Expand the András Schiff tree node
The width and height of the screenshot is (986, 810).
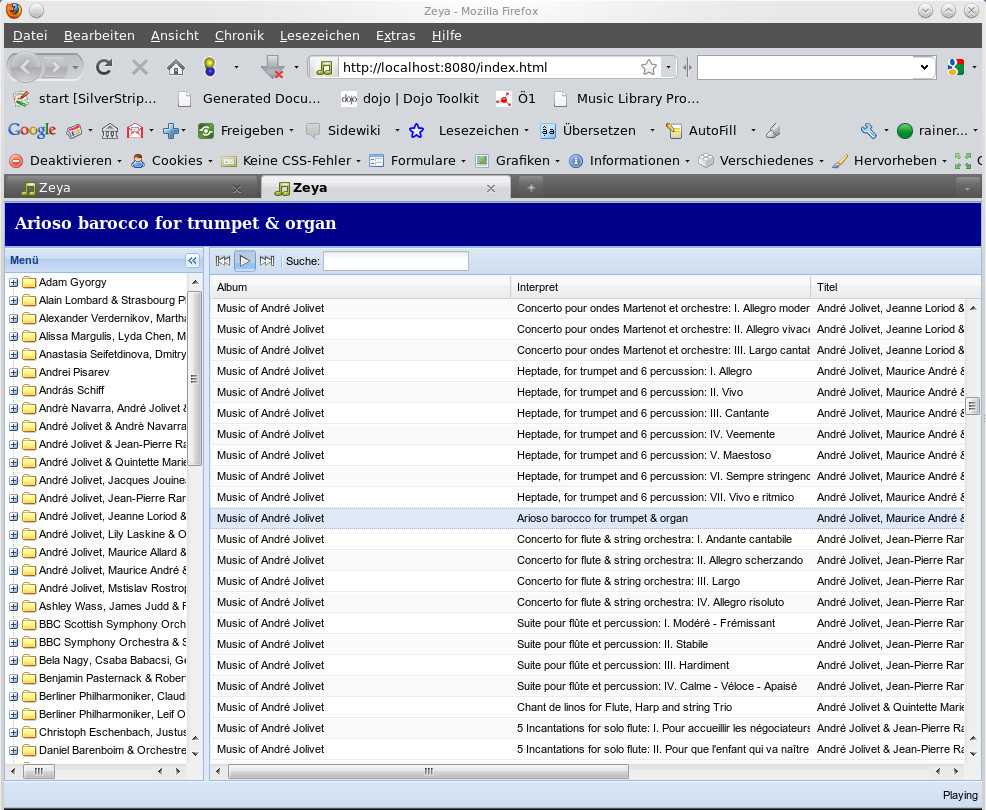coord(14,391)
